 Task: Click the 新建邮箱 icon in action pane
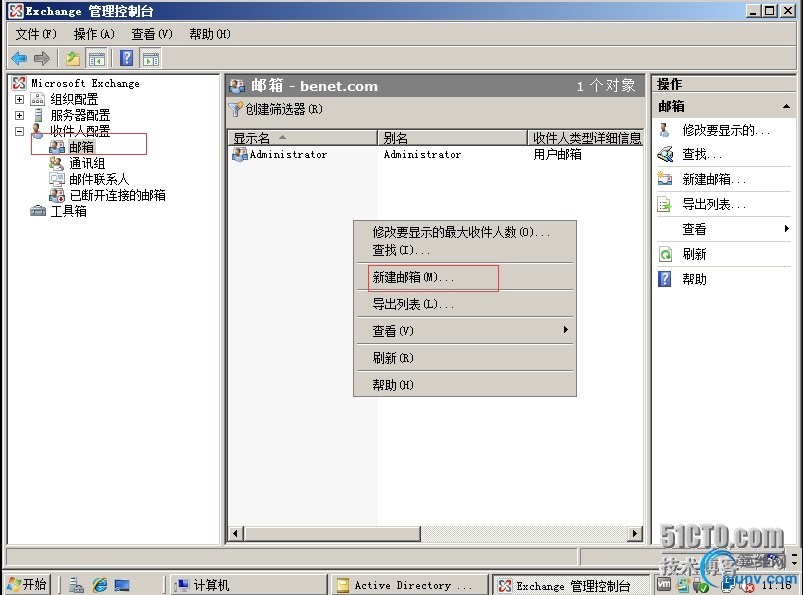point(665,179)
